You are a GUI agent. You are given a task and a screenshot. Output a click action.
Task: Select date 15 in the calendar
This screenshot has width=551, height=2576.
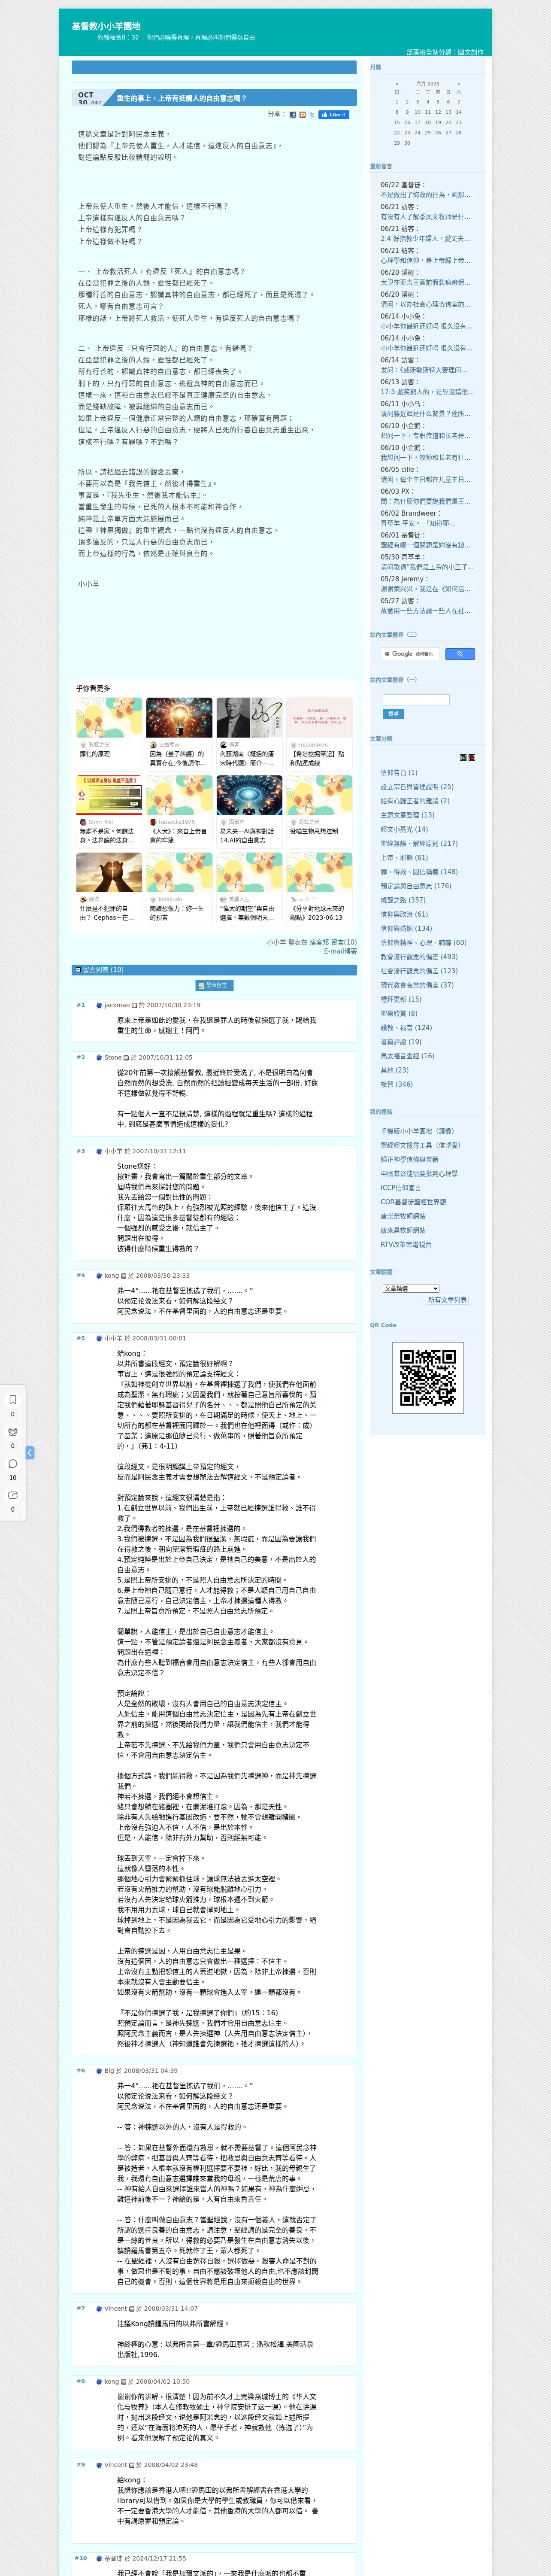397,122
